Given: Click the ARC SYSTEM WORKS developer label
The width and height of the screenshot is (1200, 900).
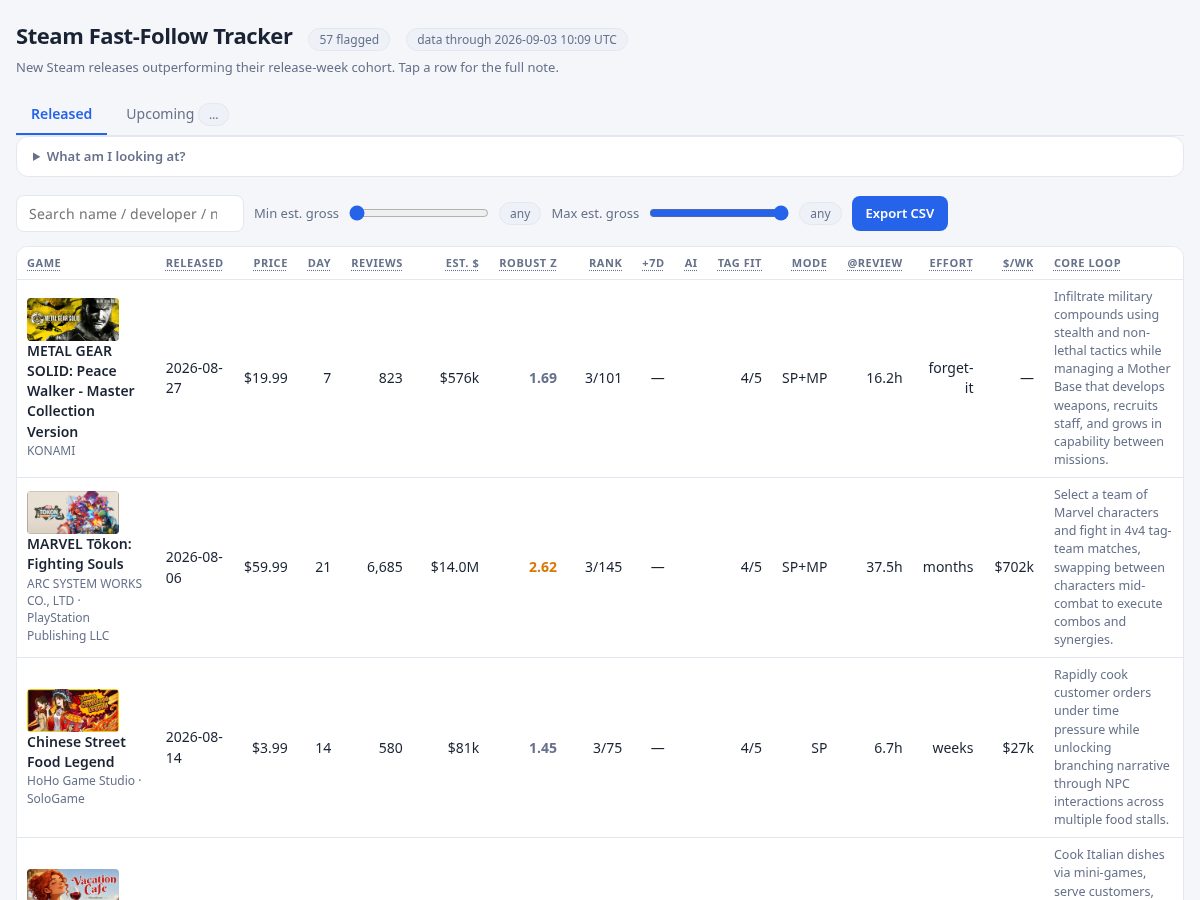Looking at the screenshot, I should pos(84,609).
